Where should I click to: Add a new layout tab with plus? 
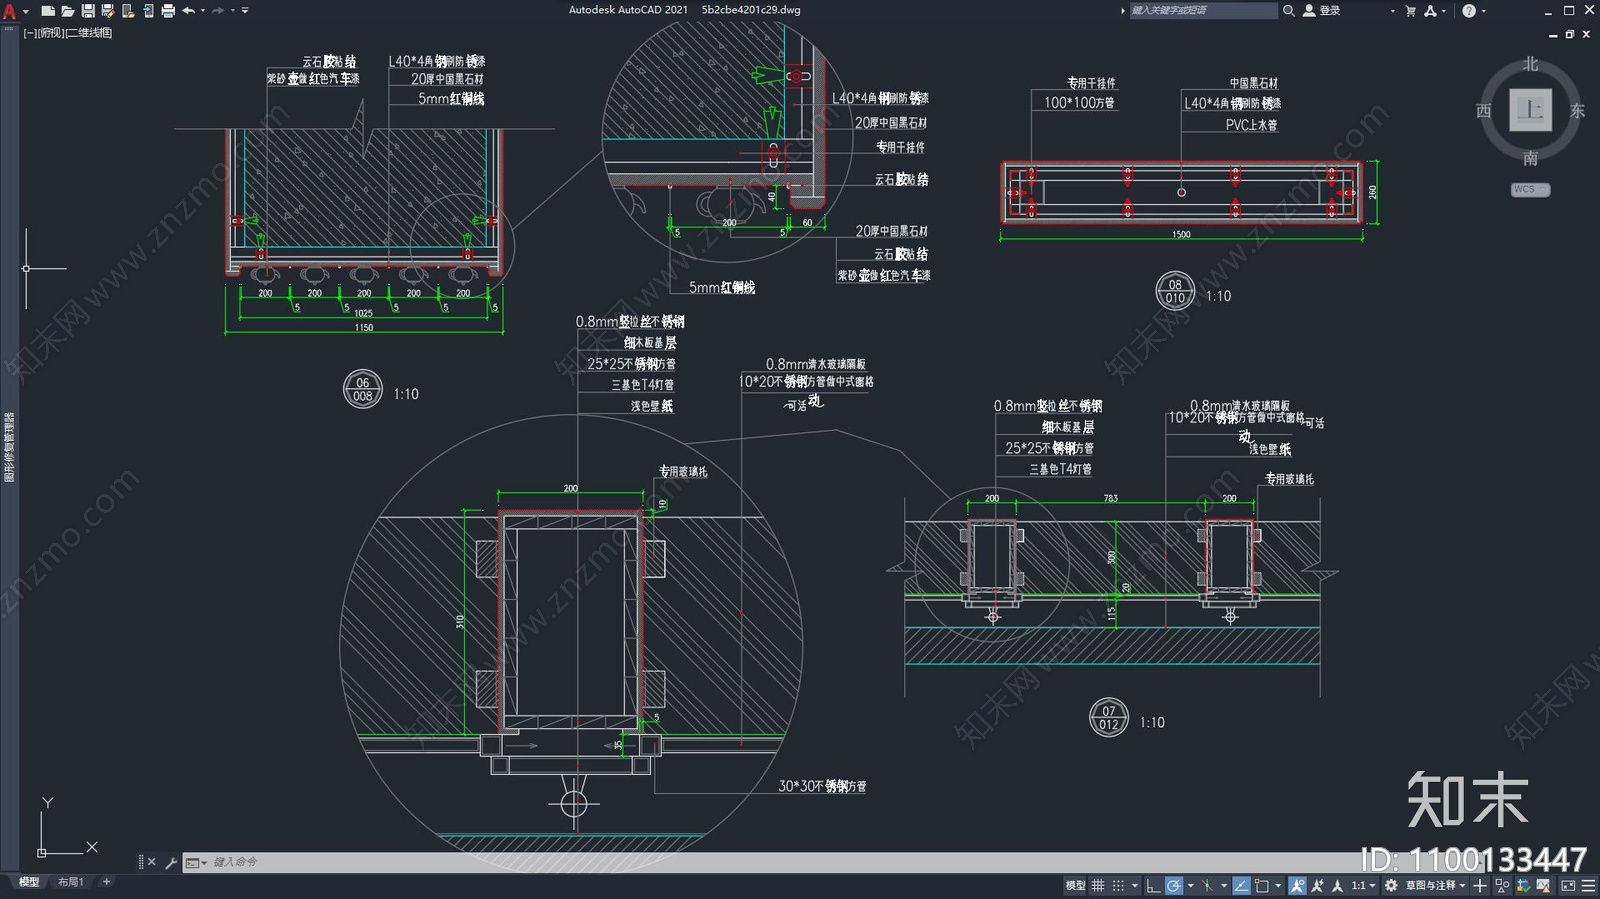coord(107,882)
